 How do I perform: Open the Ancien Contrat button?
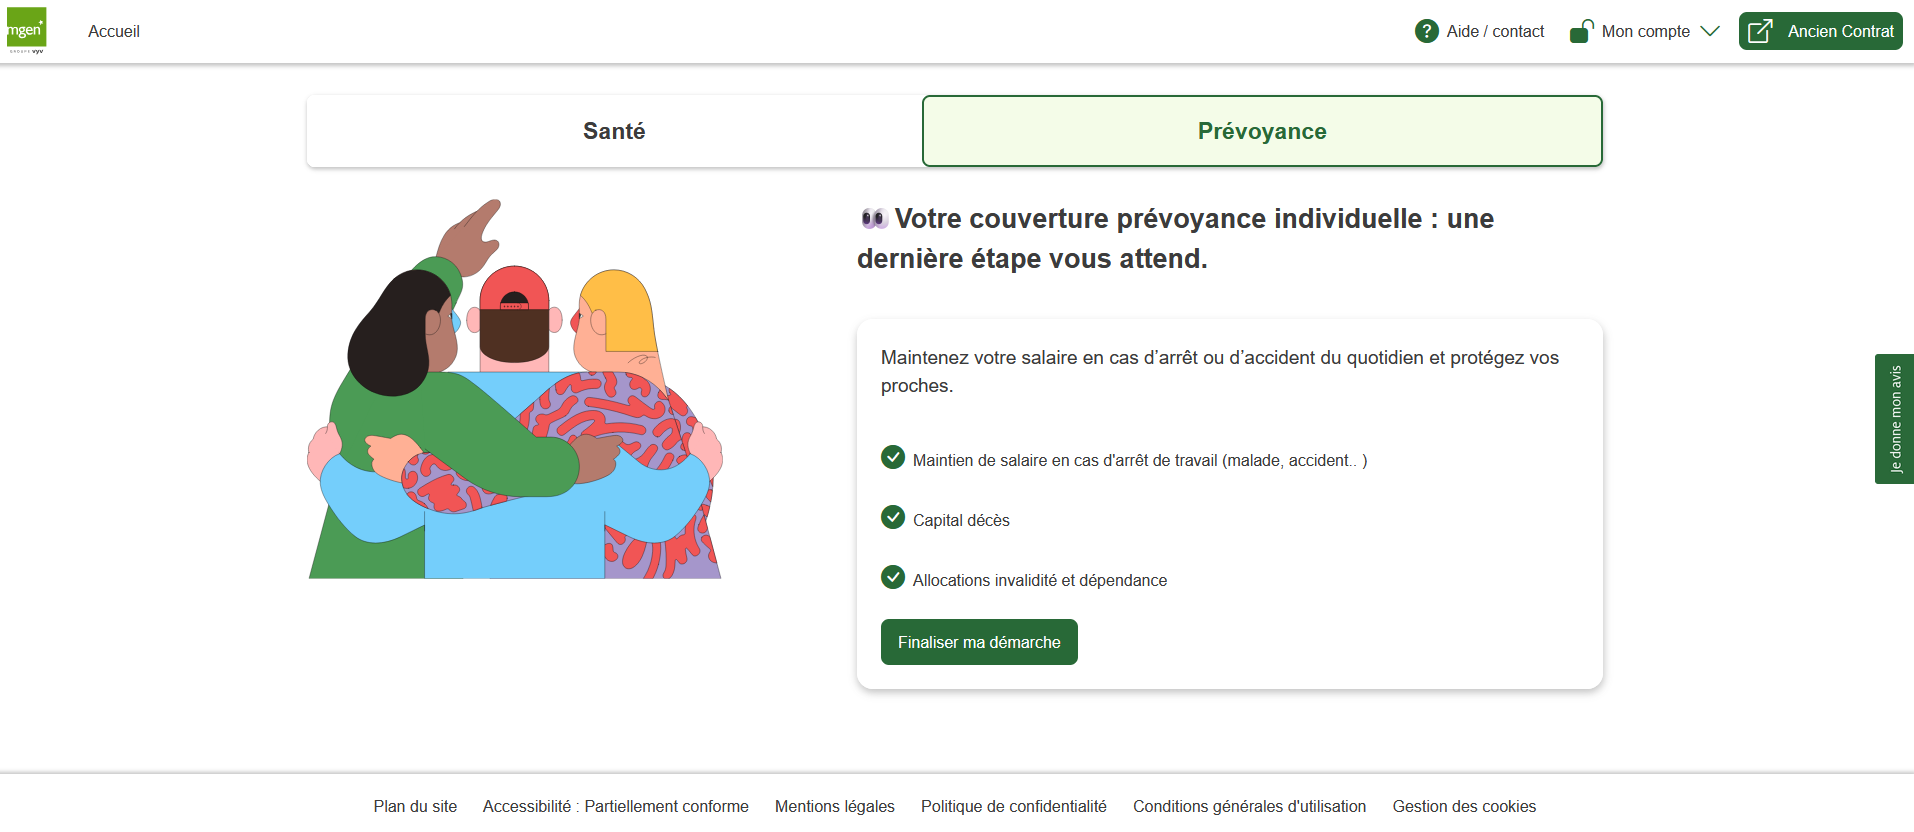point(1839,31)
